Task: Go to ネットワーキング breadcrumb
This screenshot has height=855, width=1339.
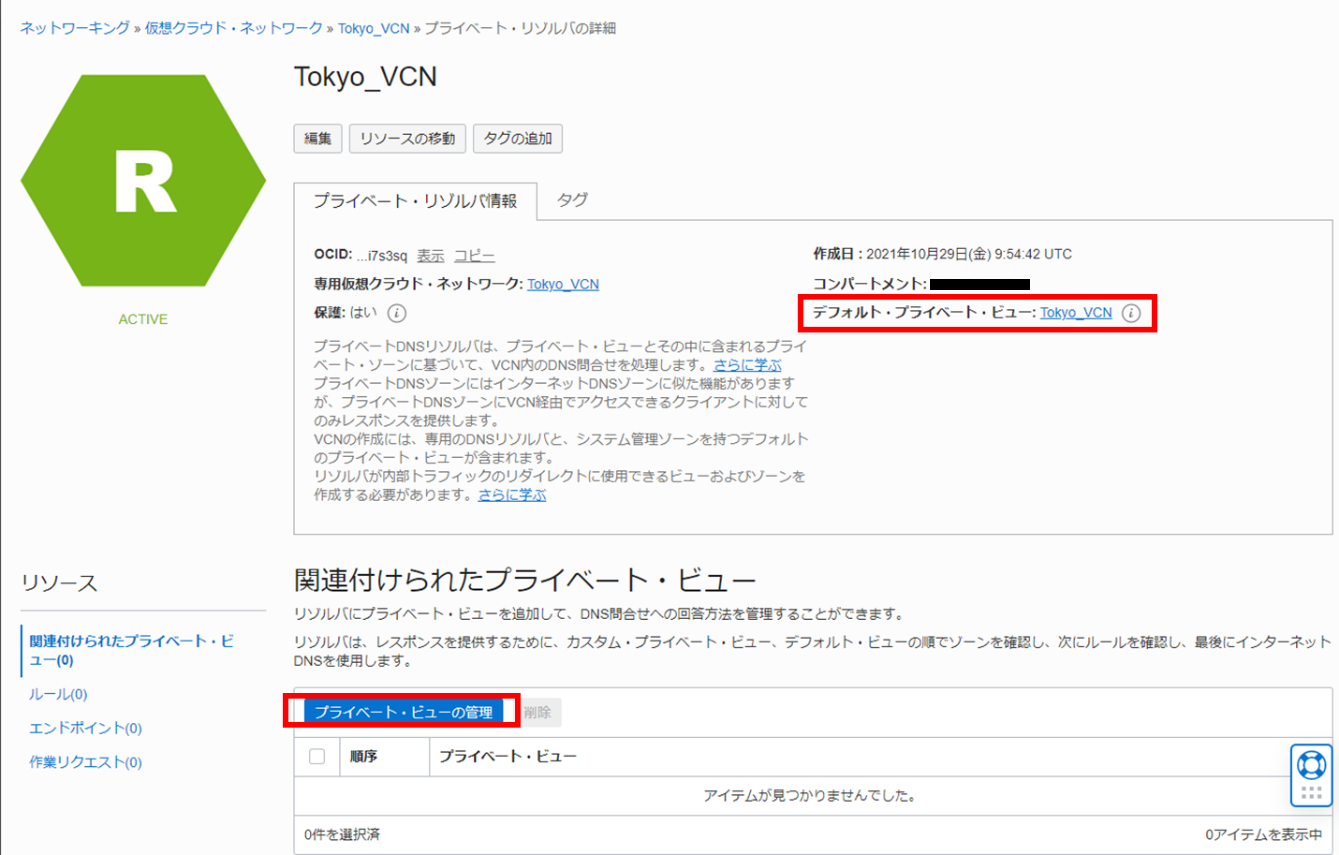Action: click(75, 28)
